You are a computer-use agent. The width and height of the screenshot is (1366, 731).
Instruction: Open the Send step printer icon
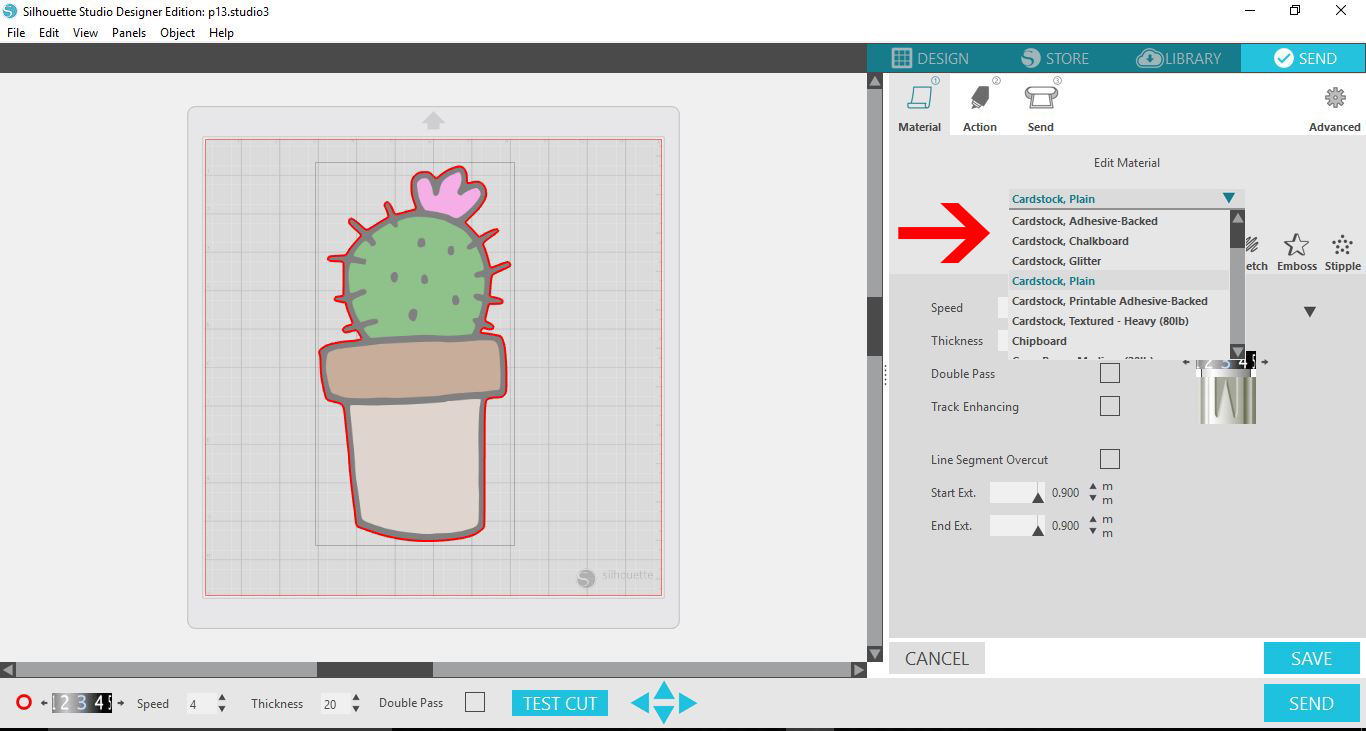point(1041,98)
